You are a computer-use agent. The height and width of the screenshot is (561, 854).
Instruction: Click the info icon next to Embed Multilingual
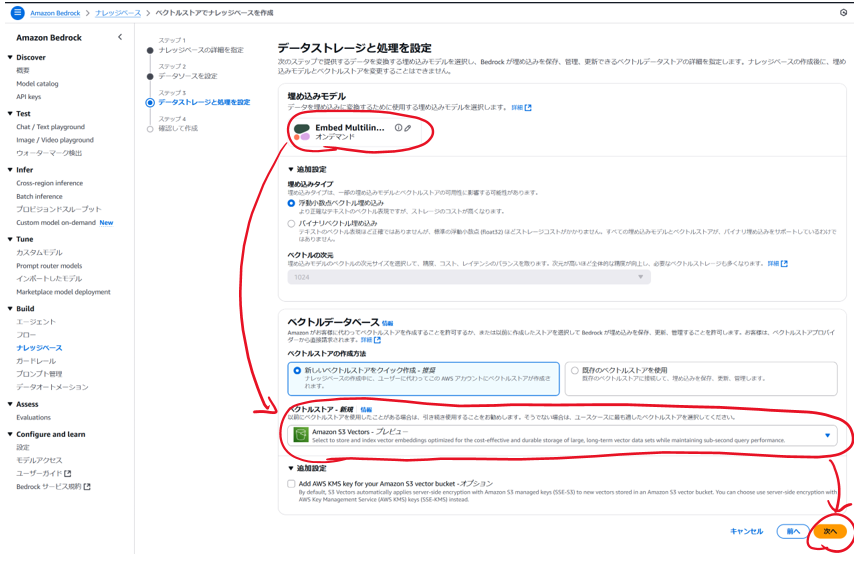tap(398, 127)
